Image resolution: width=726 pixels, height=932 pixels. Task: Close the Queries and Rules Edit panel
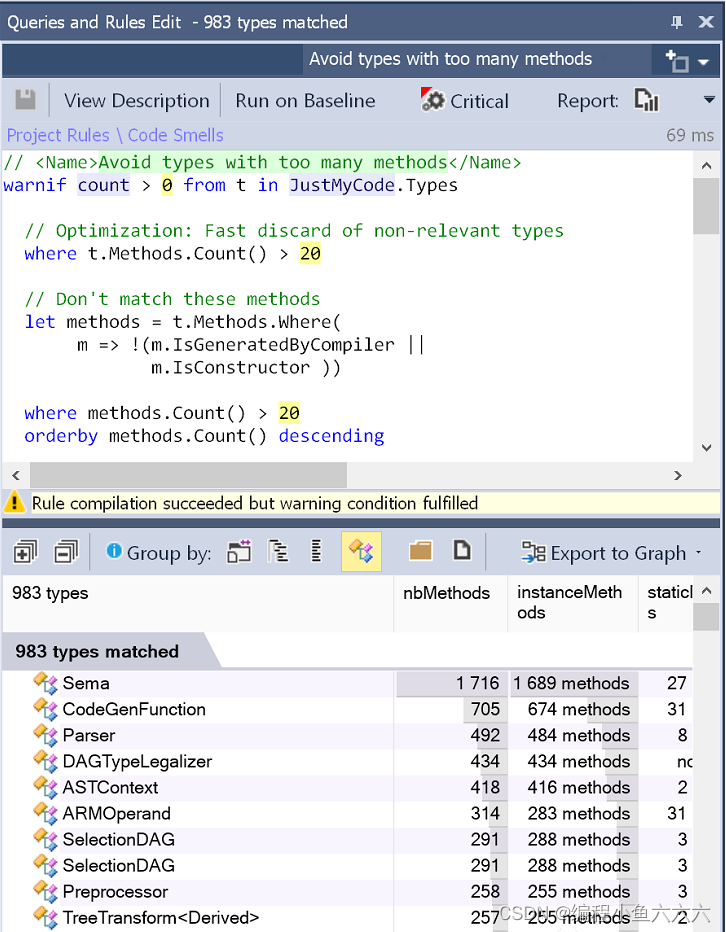coord(706,22)
